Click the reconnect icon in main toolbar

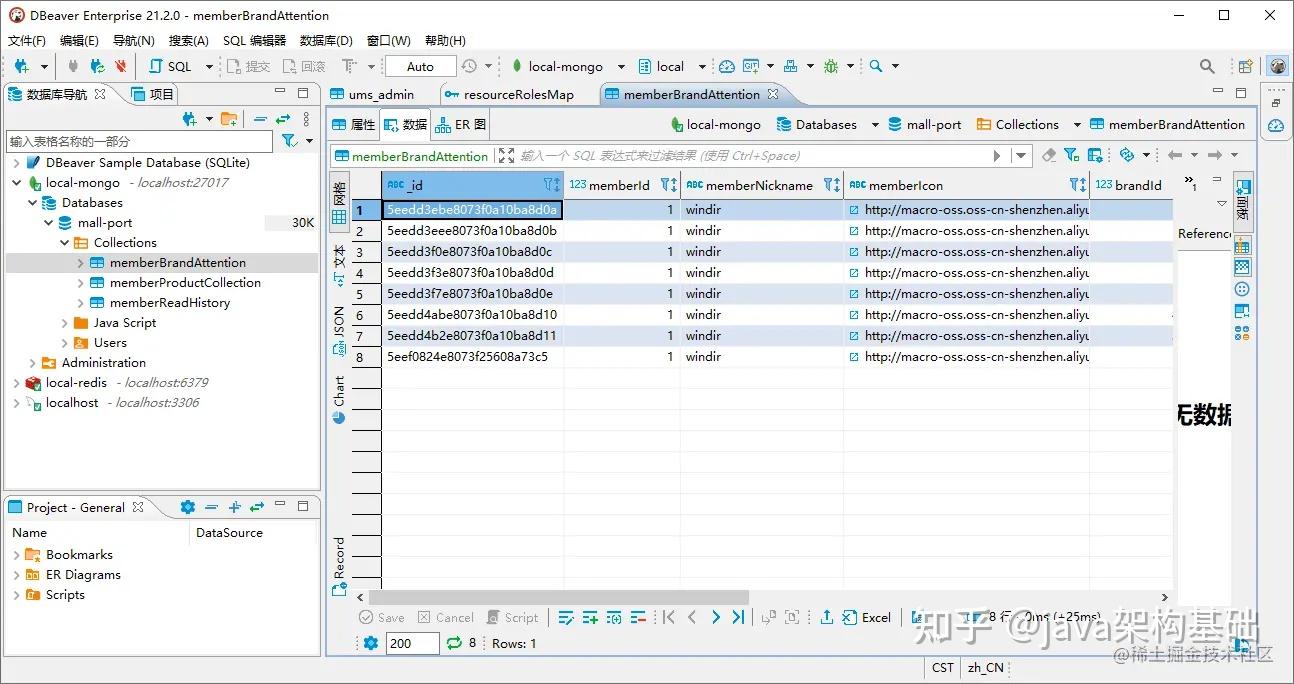coord(97,66)
